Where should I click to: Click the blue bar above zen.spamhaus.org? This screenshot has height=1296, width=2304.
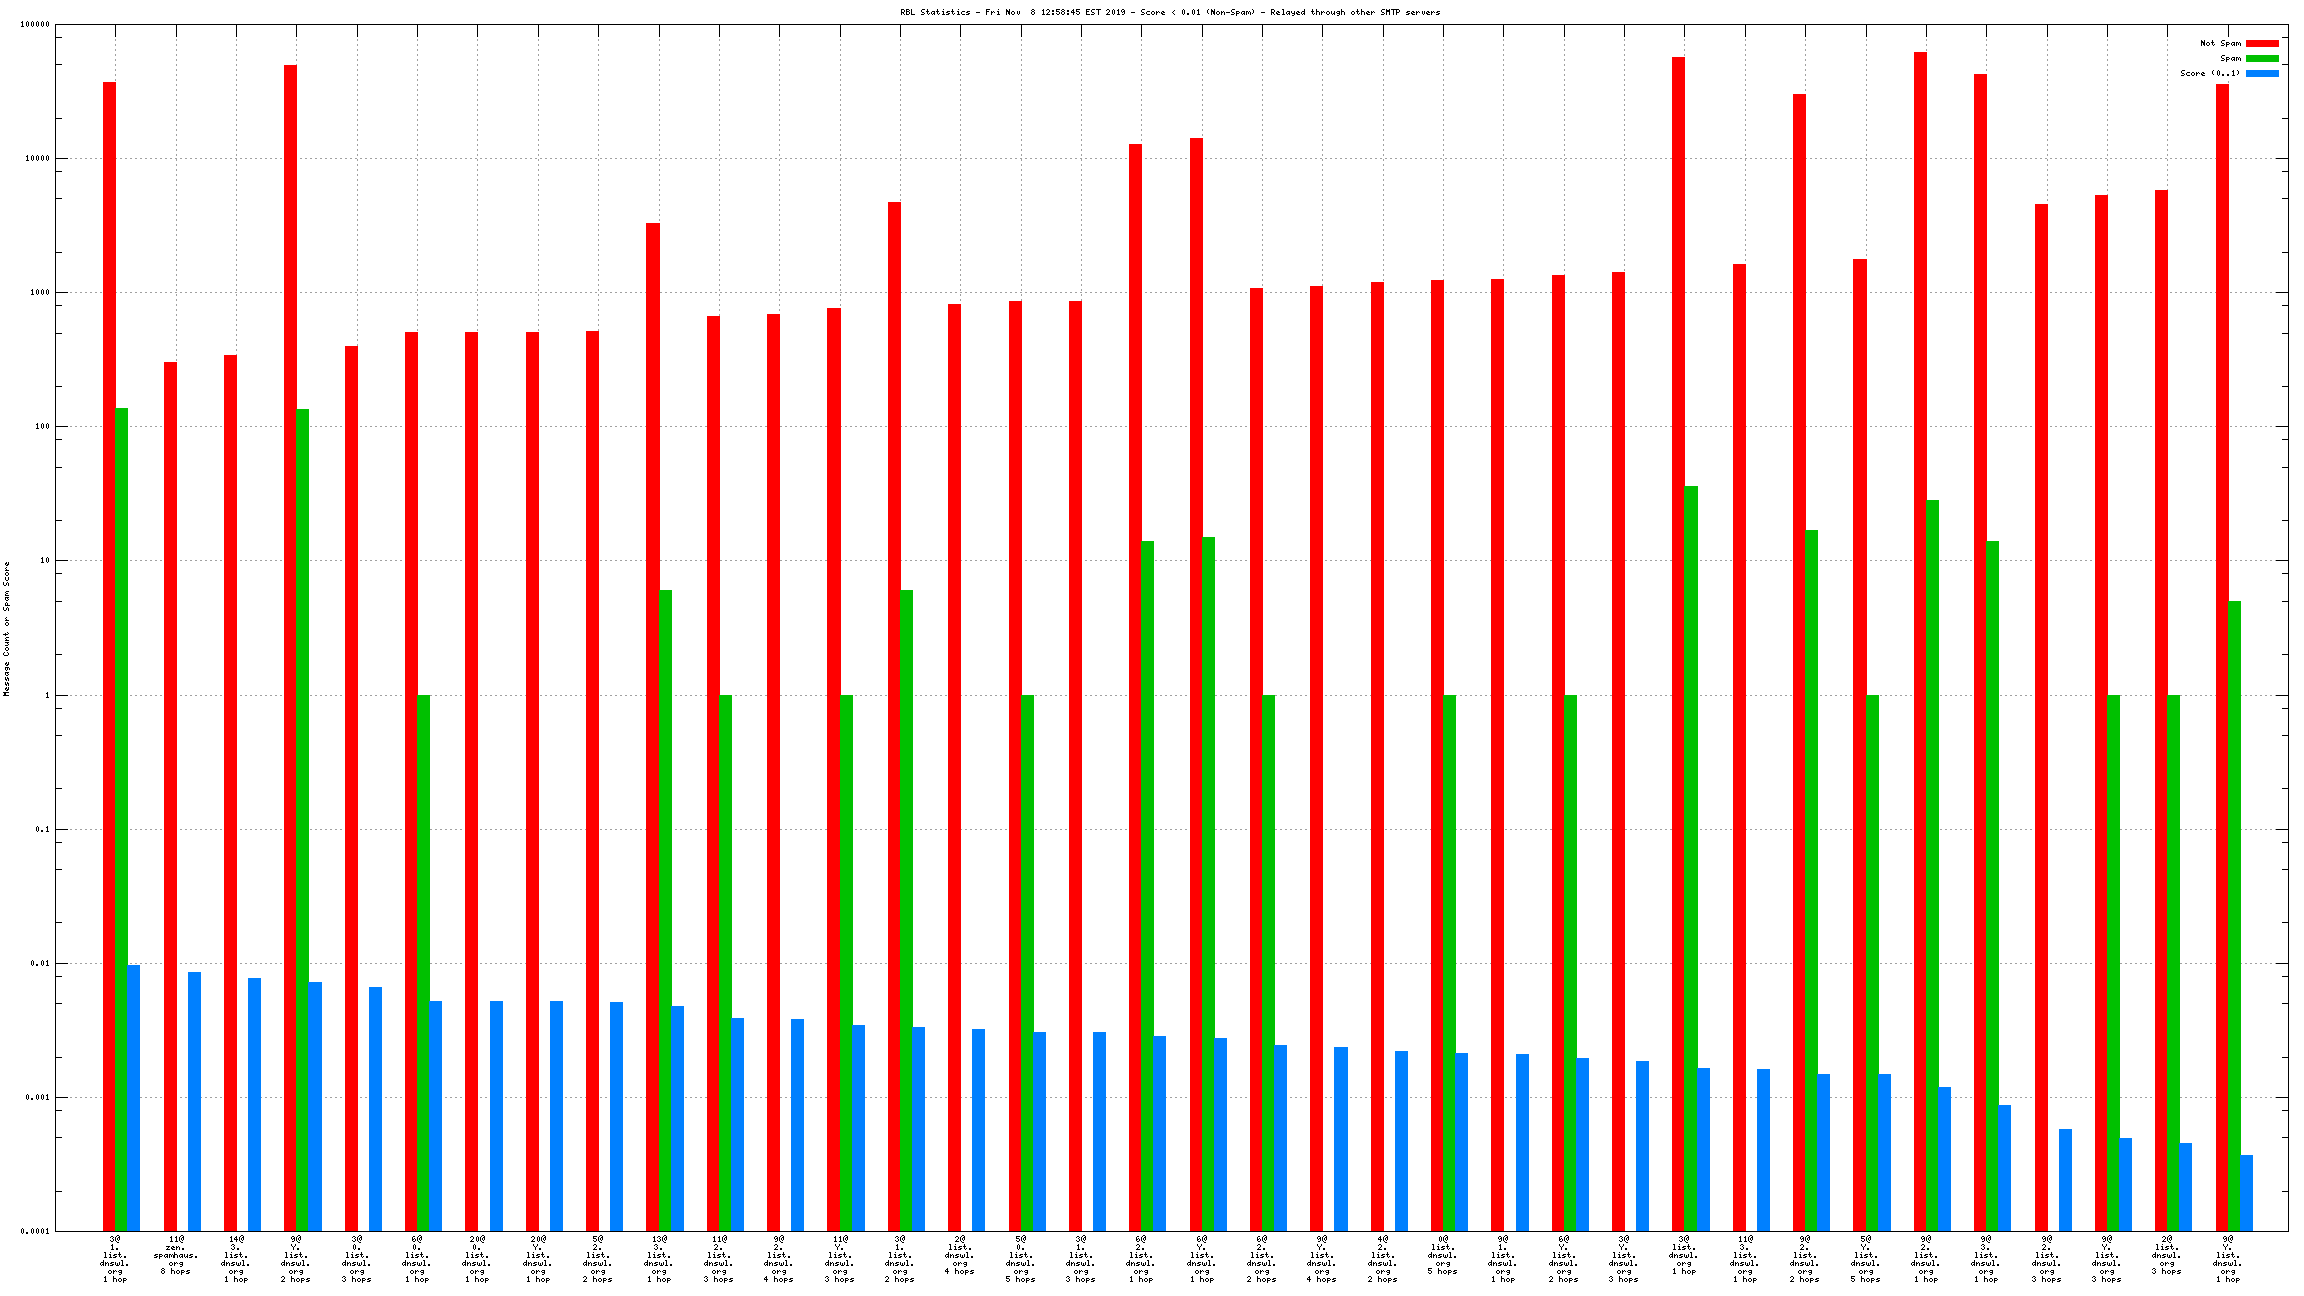click(x=194, y=1100)
